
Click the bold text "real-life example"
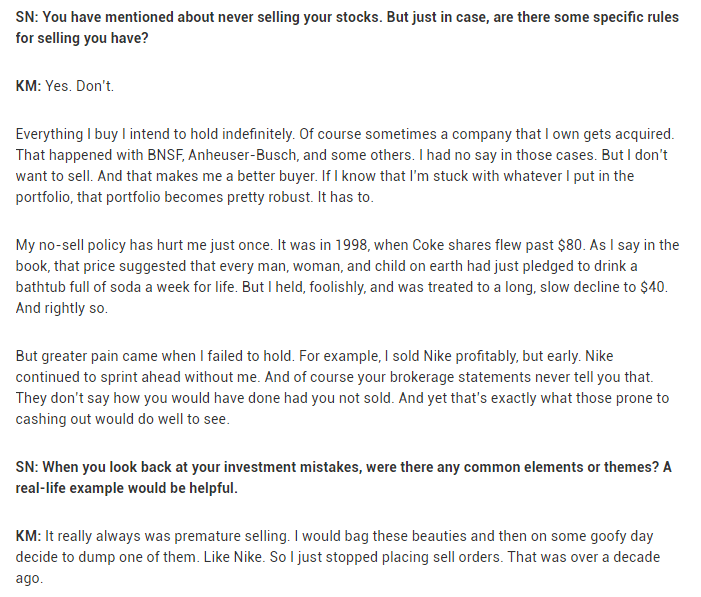coord(72,489)
